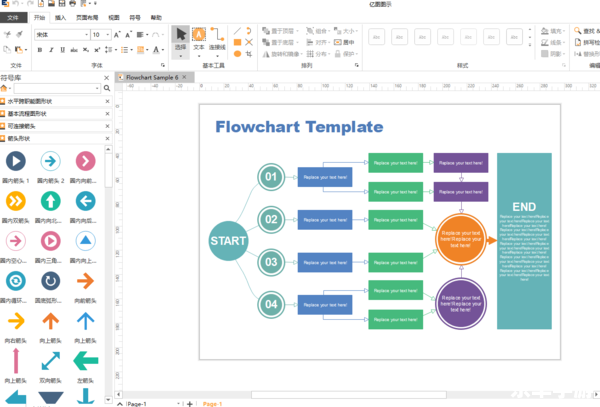The image size is (600, 407).
Task: Toggle underline formatting
Action: click(62, 50)
